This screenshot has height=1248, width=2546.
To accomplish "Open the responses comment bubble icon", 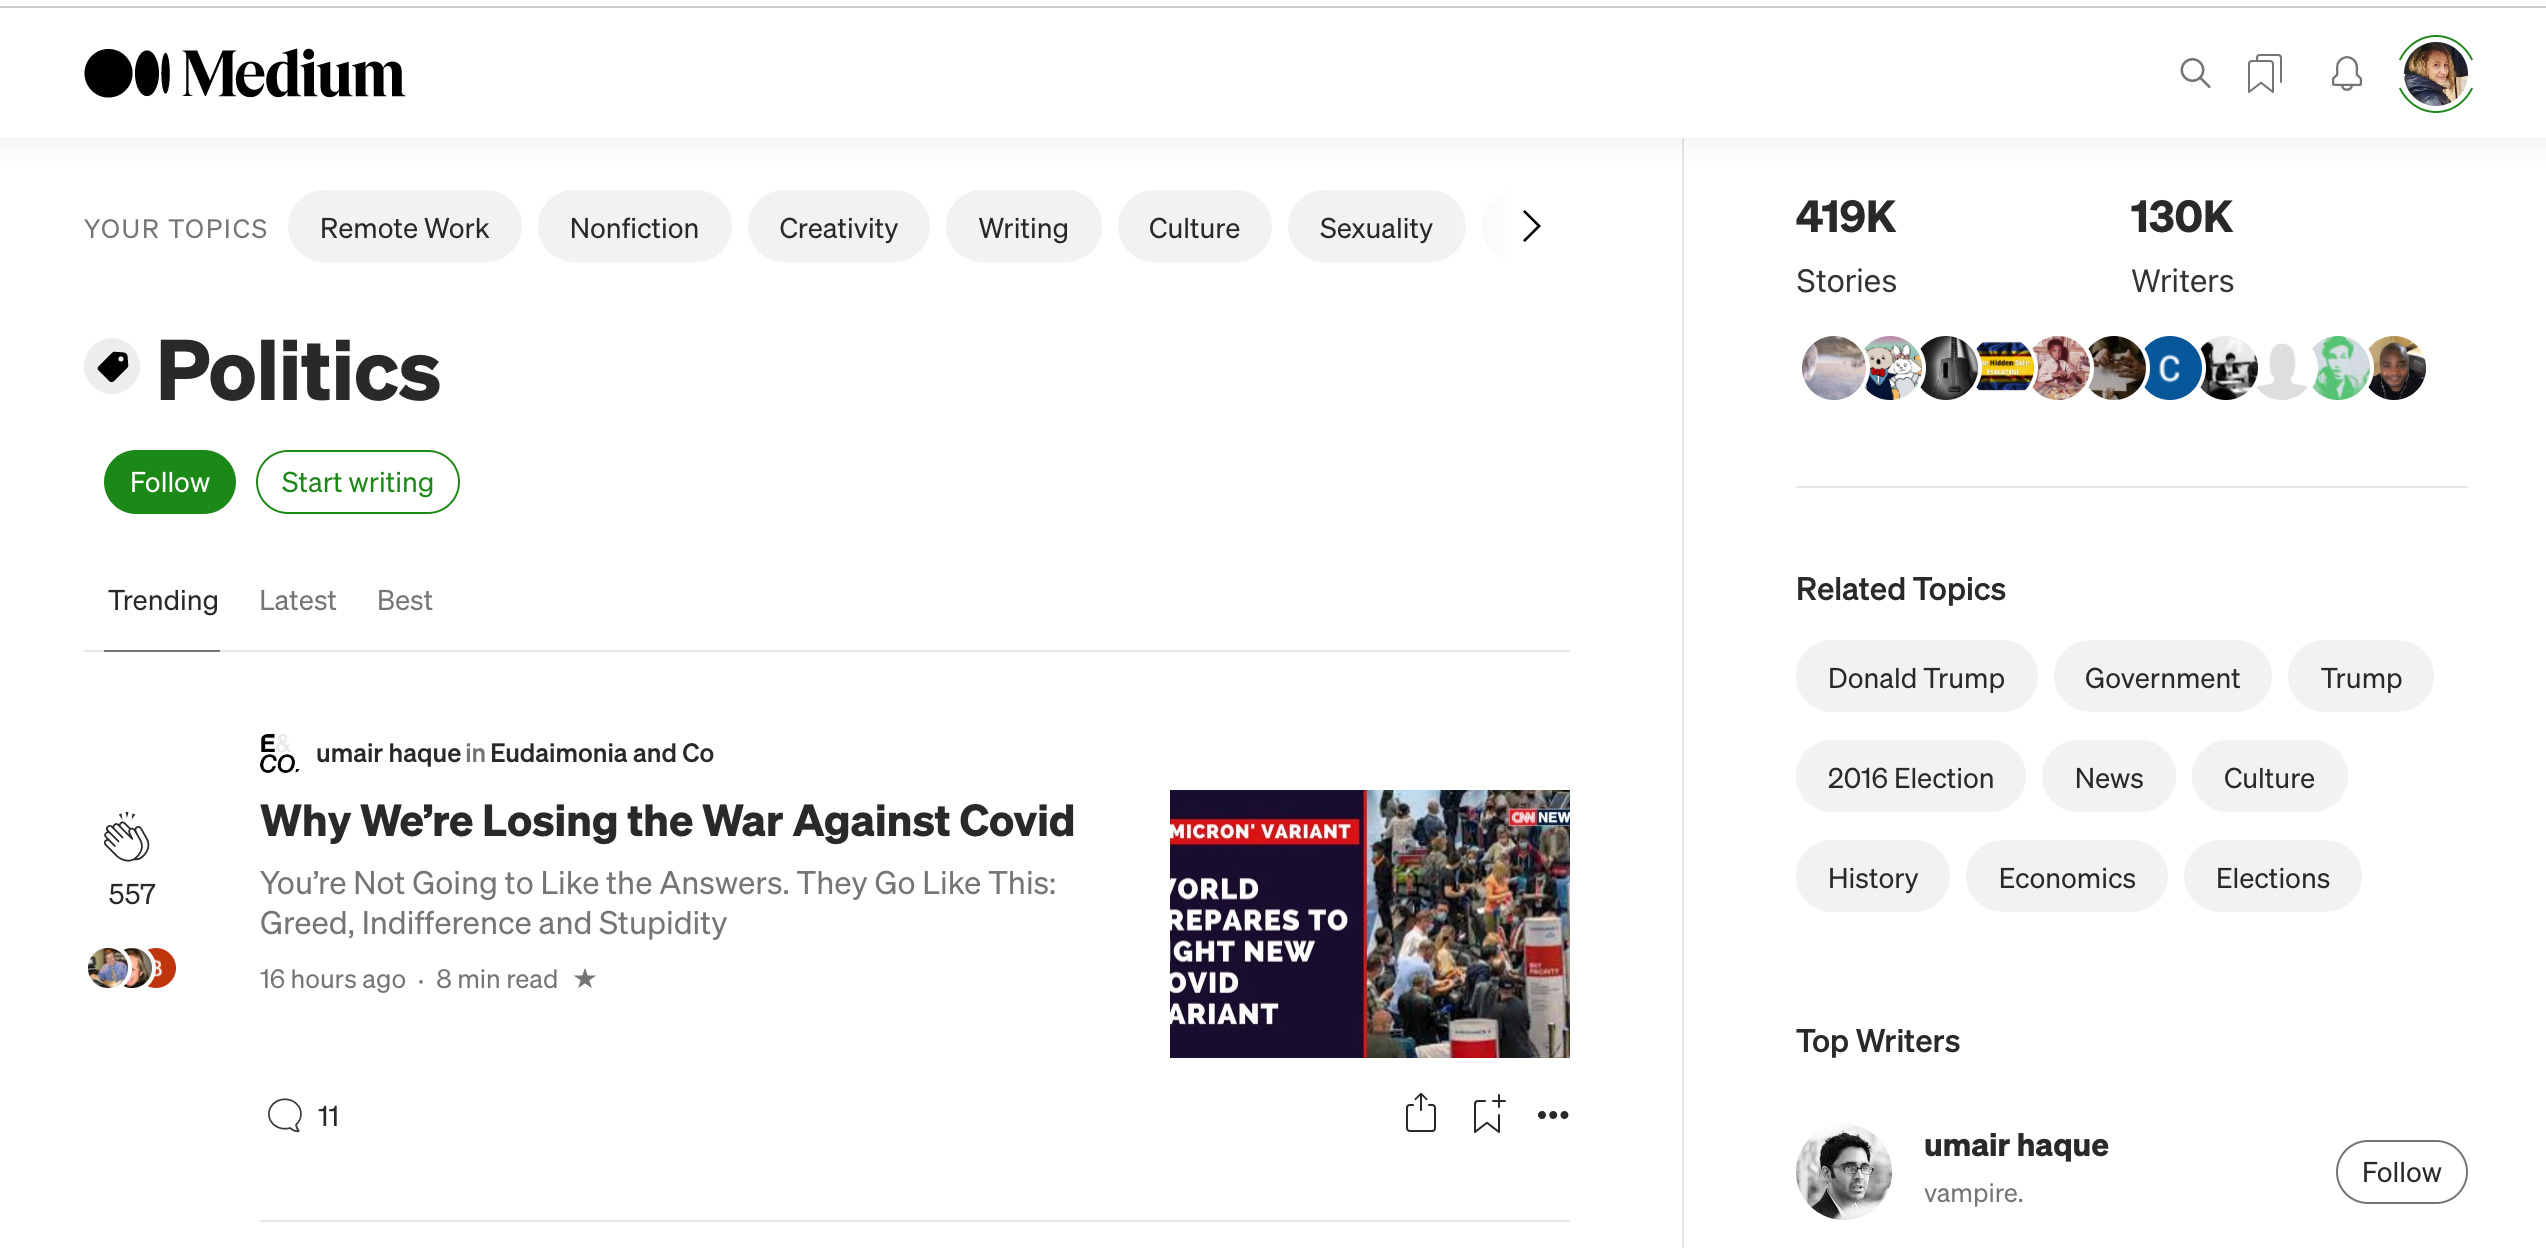I will (285, 1115).
